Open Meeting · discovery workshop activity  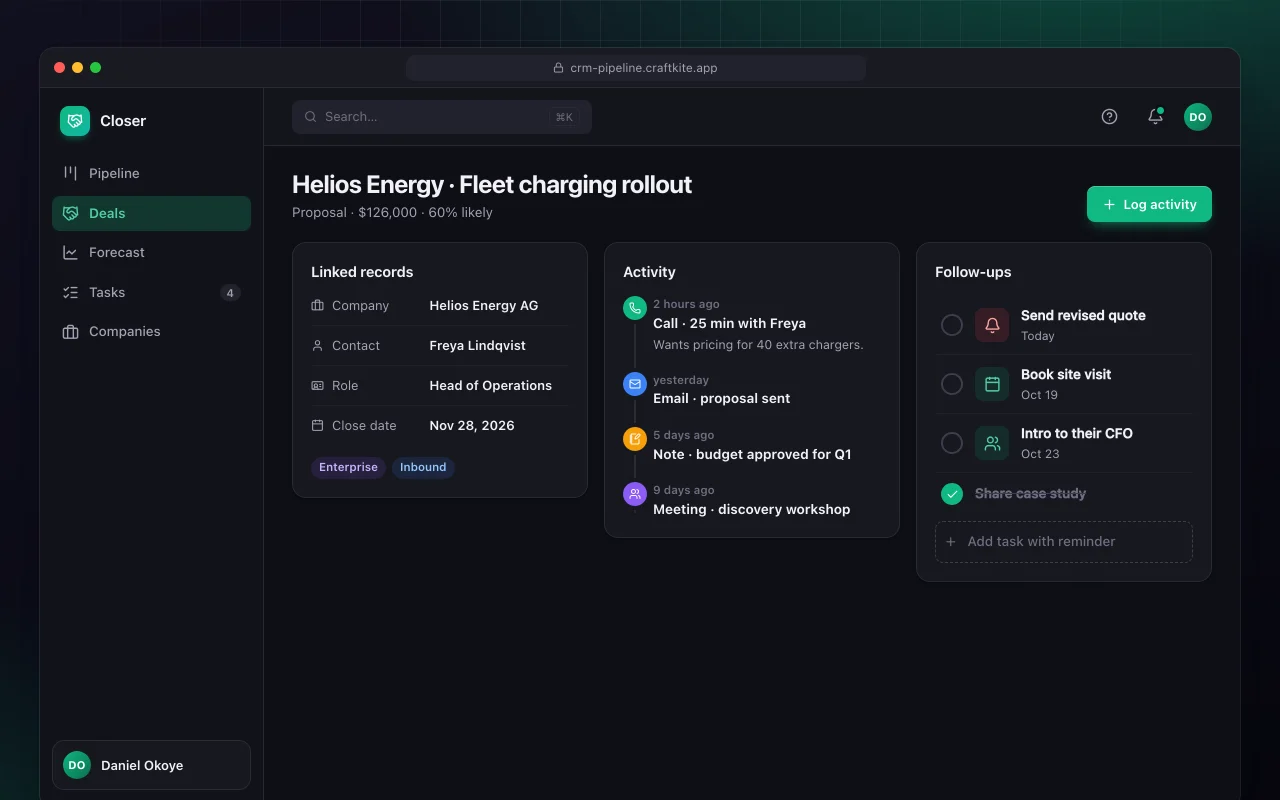click(x=751, y=509)
